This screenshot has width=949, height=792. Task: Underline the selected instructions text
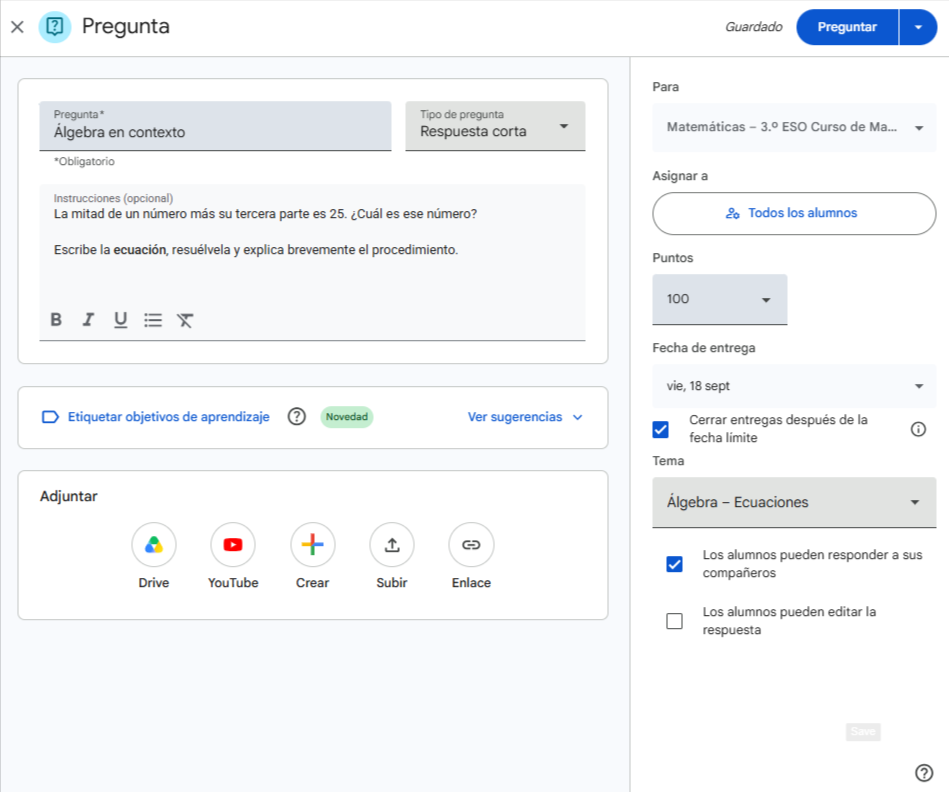click(120, 319)
